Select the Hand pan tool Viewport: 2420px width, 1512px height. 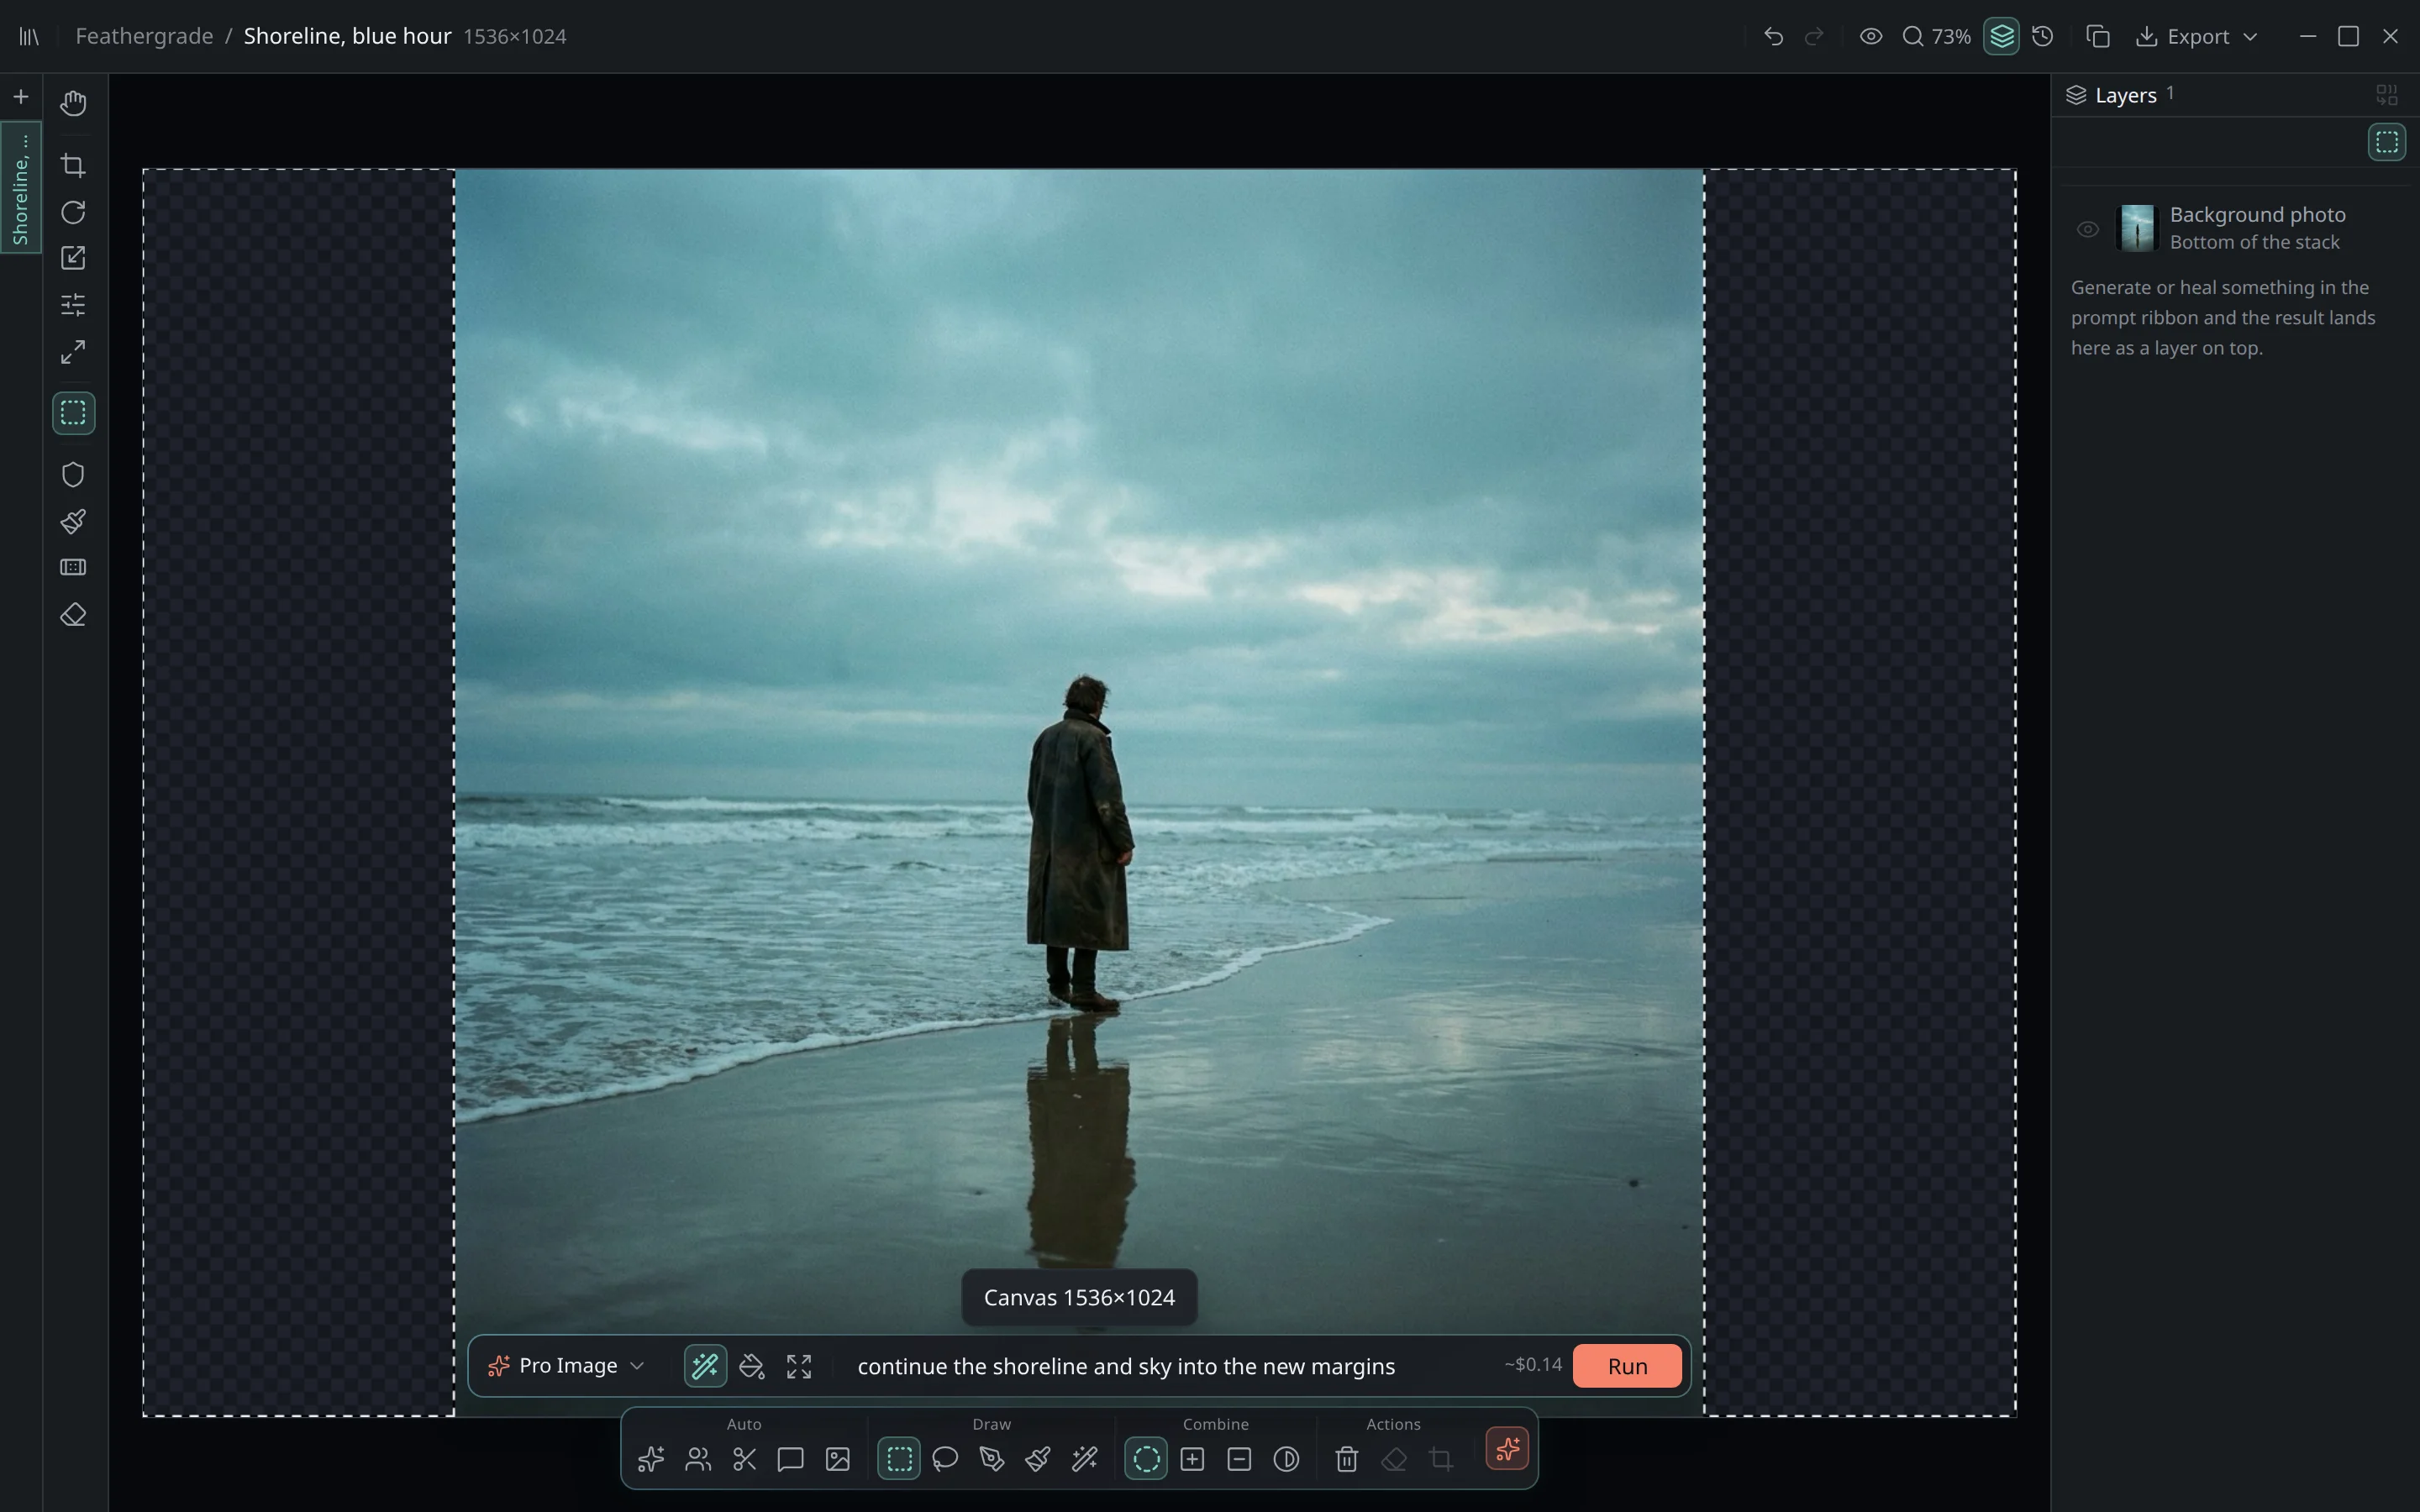(x=73, y=103)
